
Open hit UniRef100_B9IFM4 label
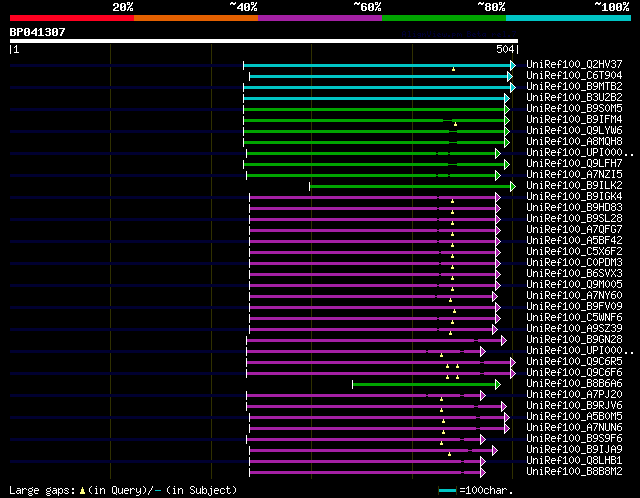click(x=574, y=119)
